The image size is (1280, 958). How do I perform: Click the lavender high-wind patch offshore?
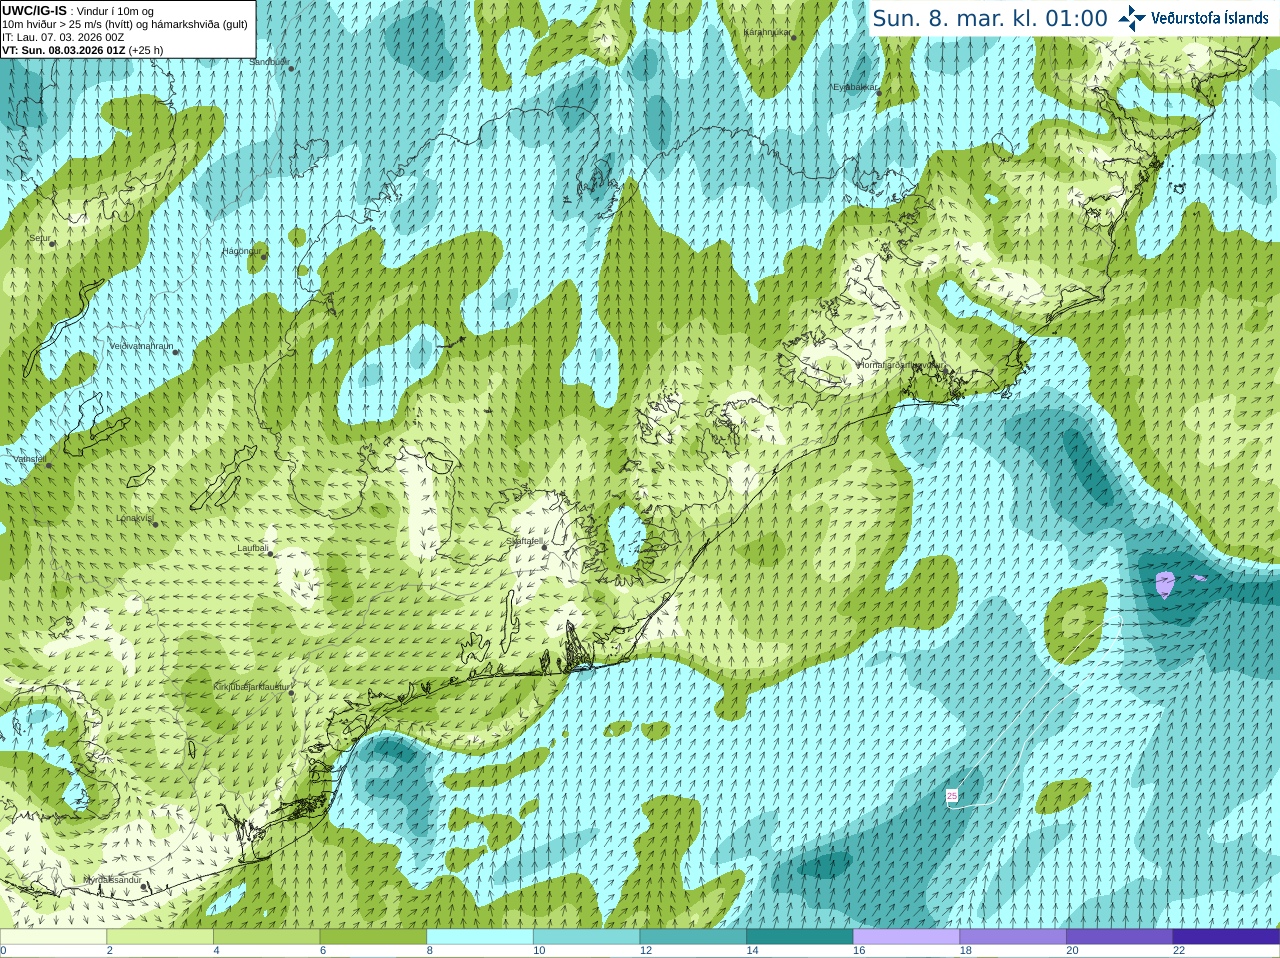click(1165, 584)
